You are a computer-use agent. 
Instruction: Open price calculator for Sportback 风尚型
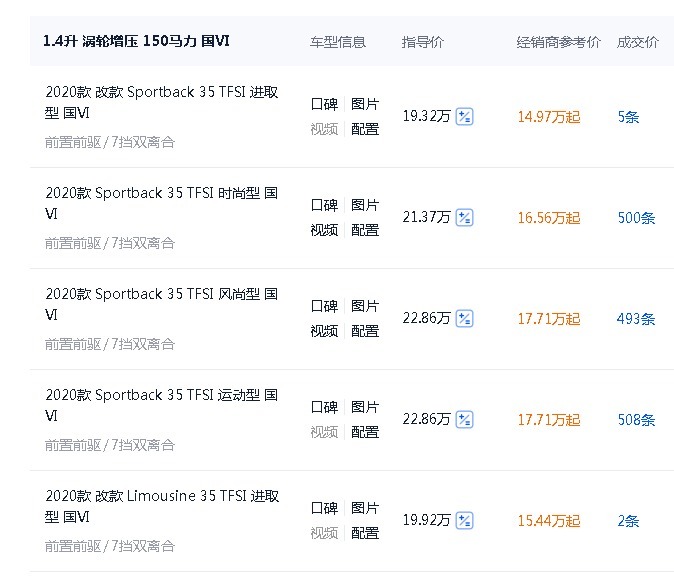(464, 318)
